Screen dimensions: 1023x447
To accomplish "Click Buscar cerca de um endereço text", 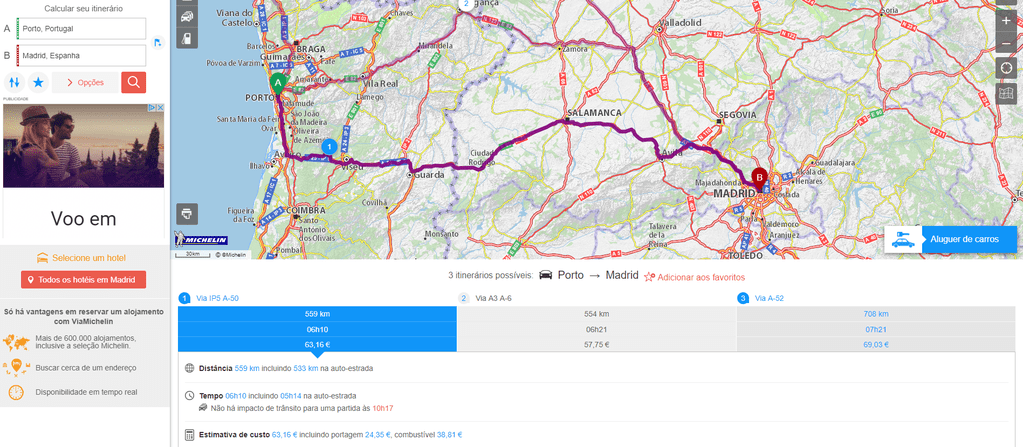I will [86, 368].
